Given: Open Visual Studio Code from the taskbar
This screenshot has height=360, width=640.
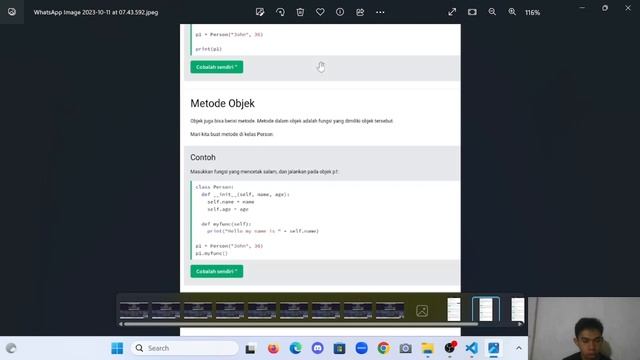Looking at the screenshot, I should point(471,348).
